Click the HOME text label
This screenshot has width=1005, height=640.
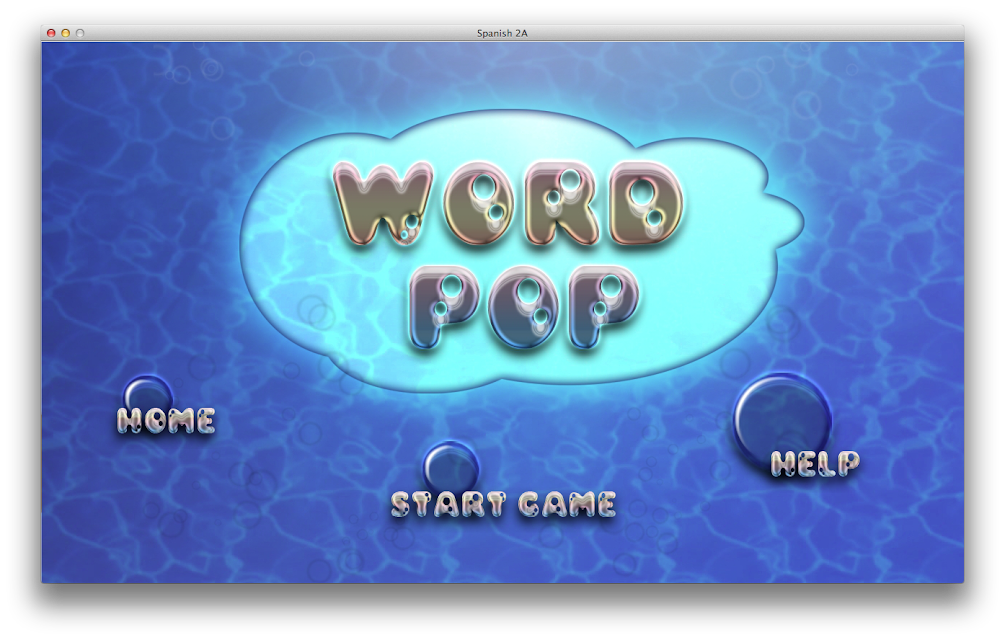tap(166, 421)
